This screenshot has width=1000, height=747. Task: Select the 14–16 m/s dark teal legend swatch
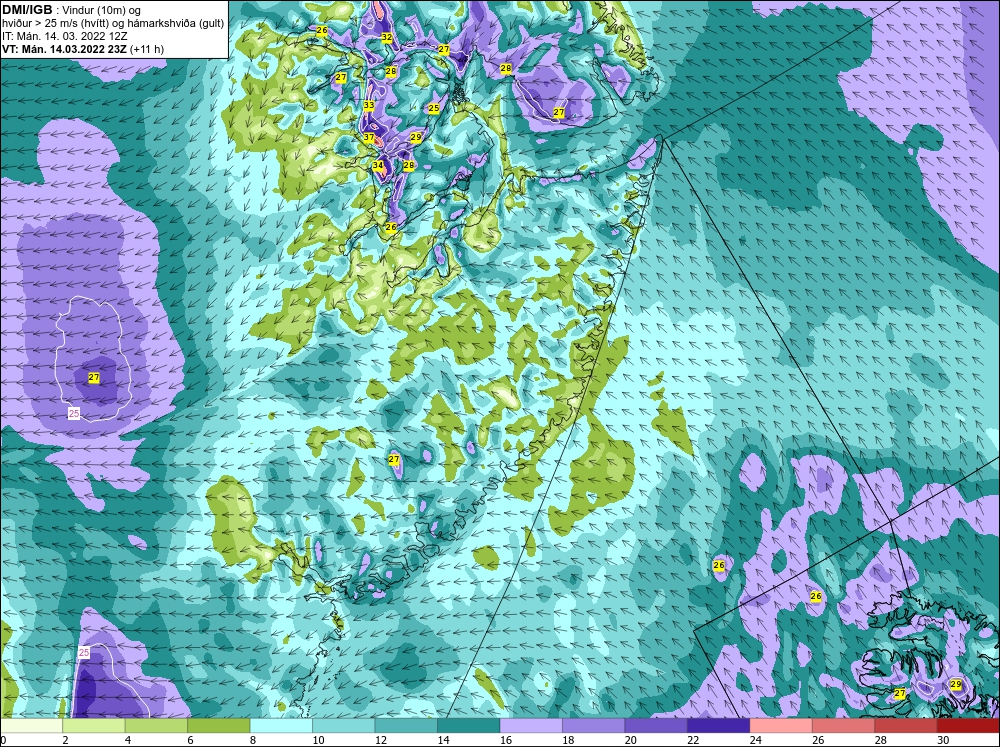coord(469,726)
